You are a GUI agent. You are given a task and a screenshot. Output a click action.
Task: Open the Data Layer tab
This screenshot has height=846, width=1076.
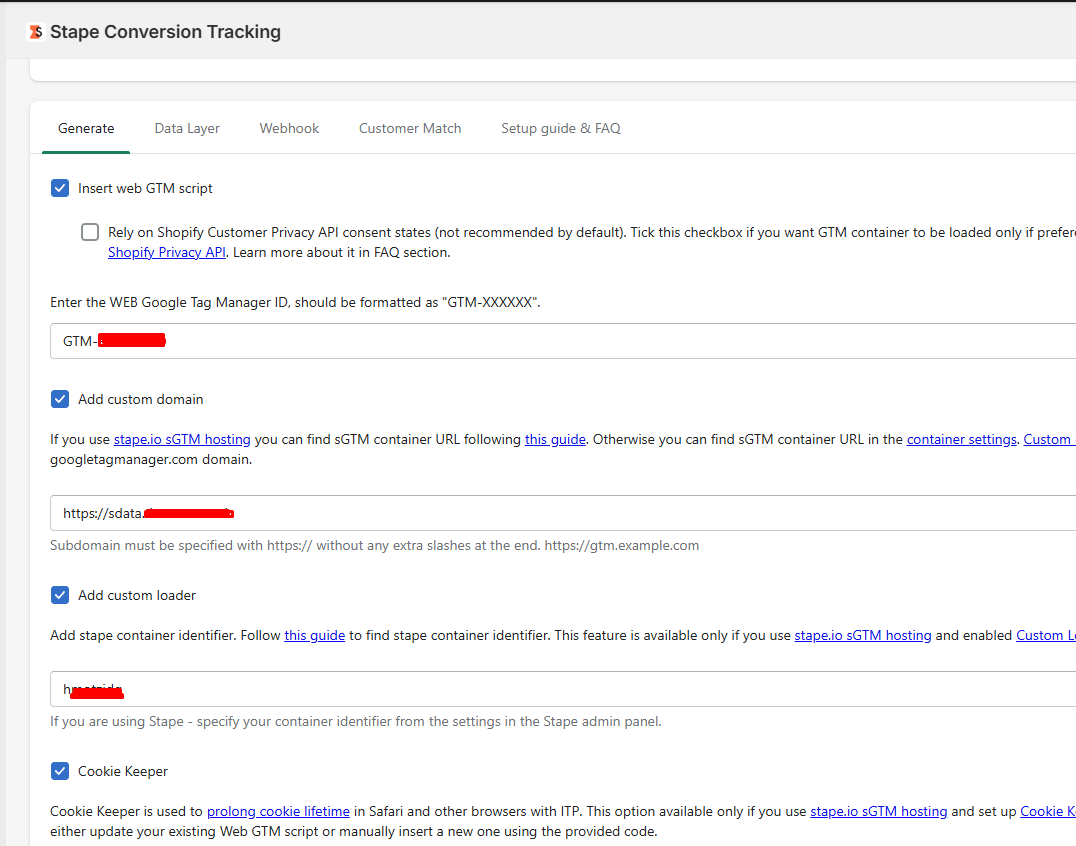point(187,128)
